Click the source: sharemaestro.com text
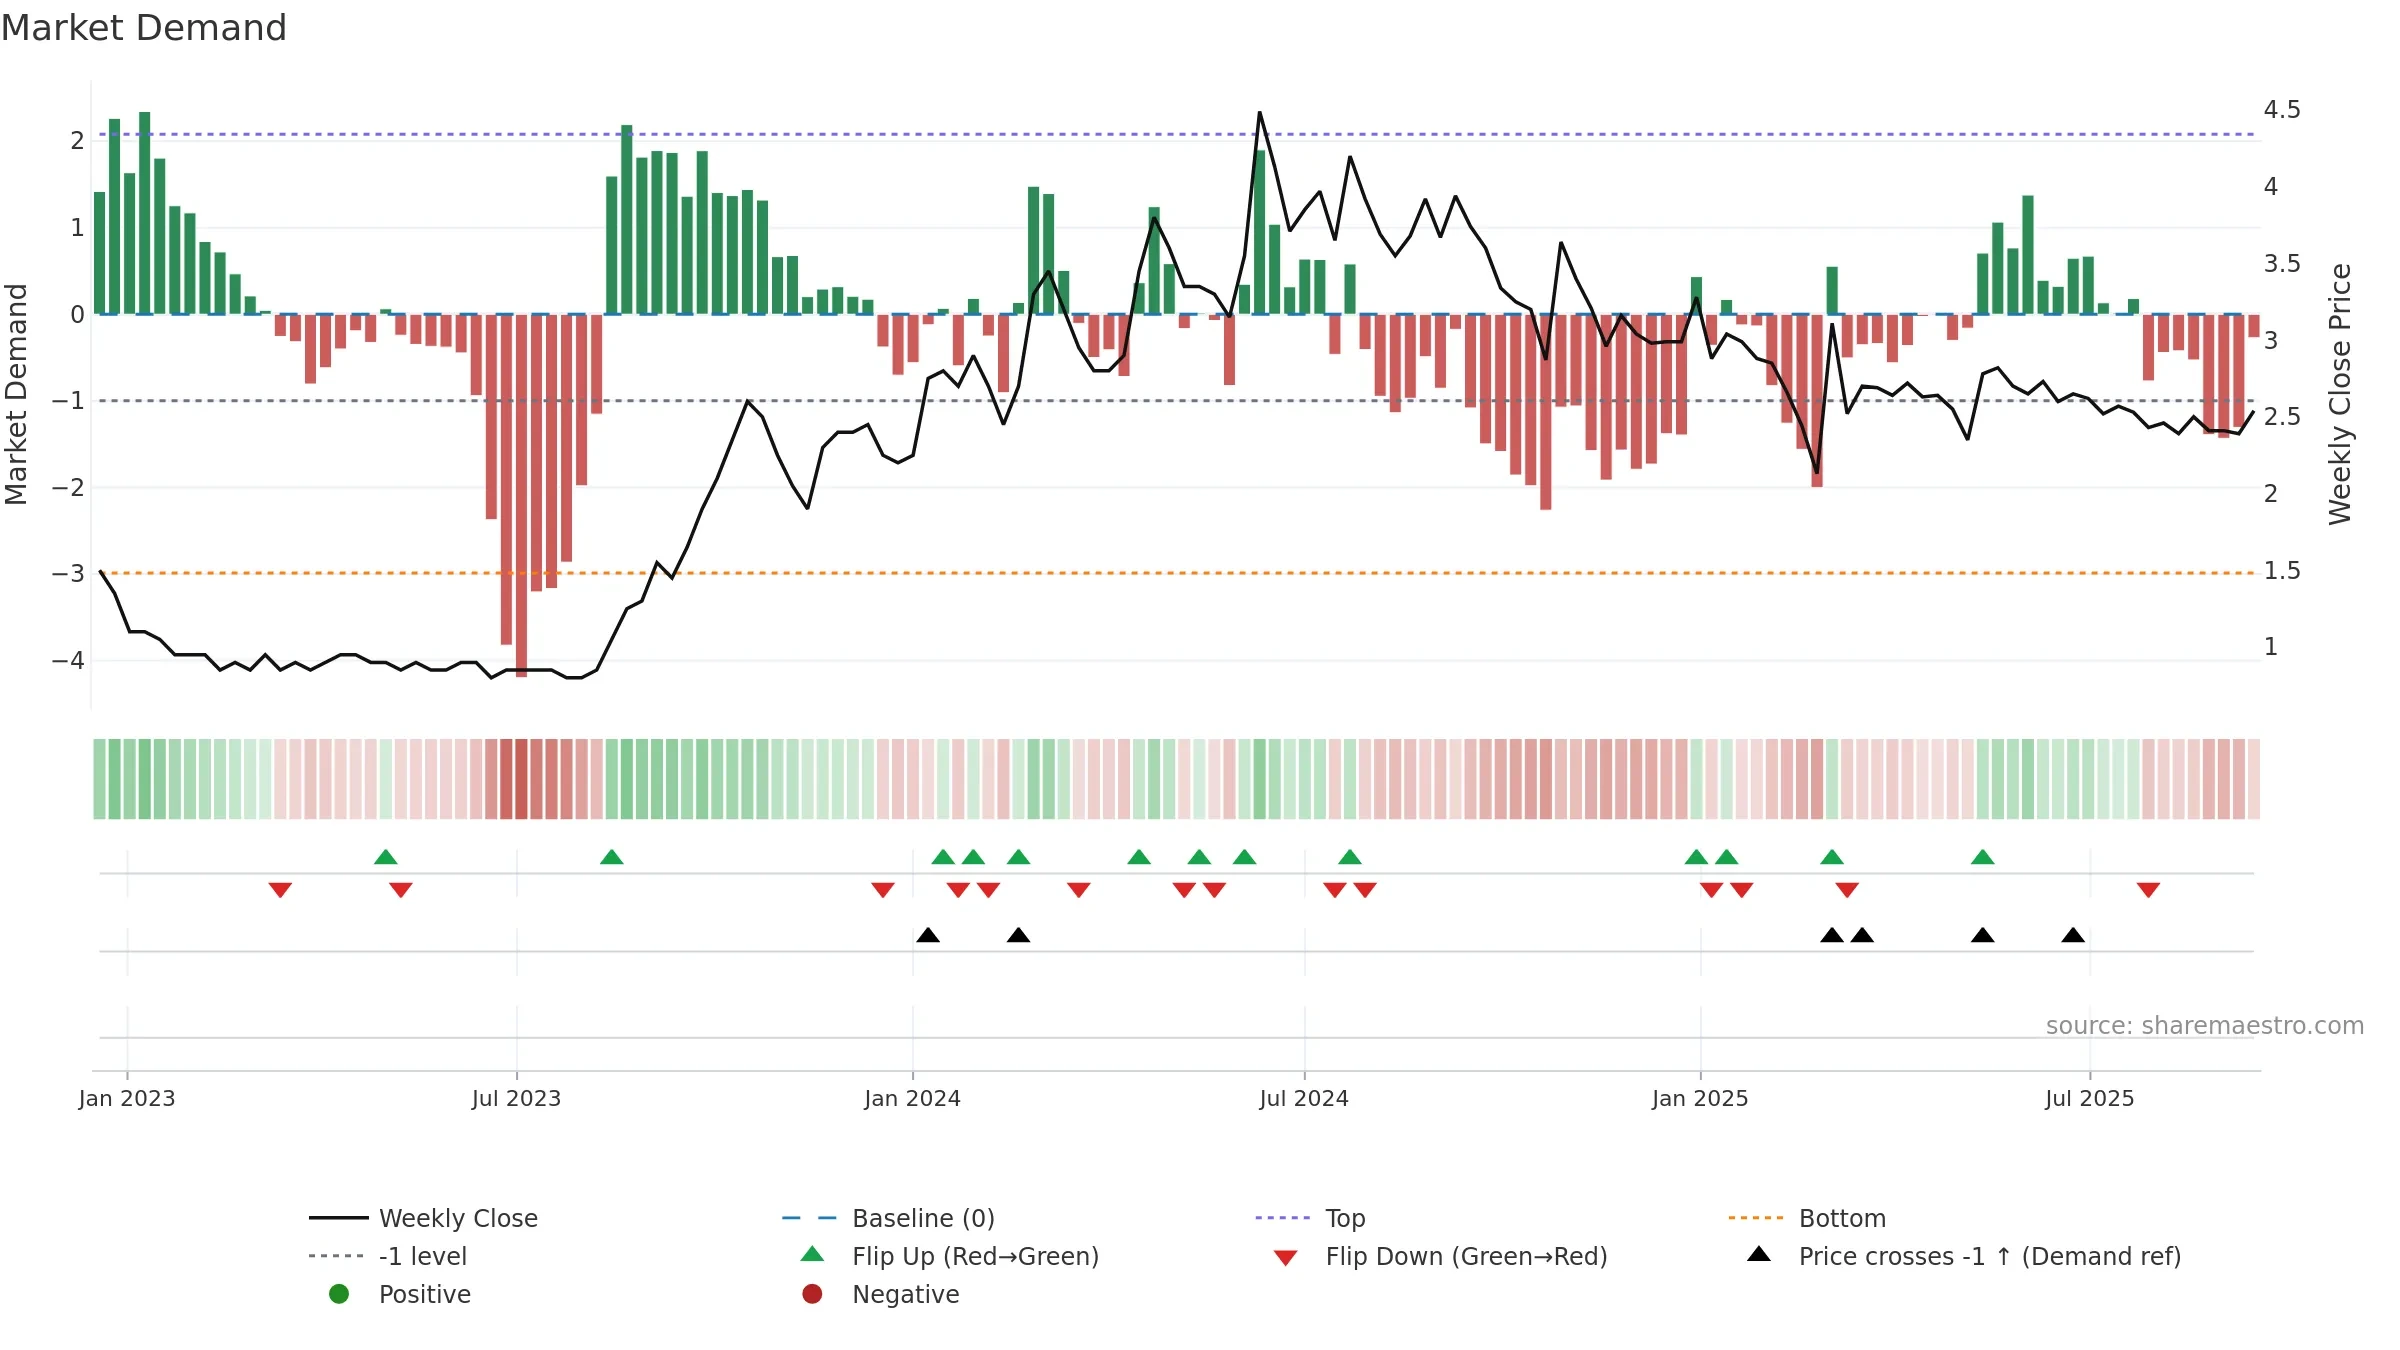 pos(2205,1025)
